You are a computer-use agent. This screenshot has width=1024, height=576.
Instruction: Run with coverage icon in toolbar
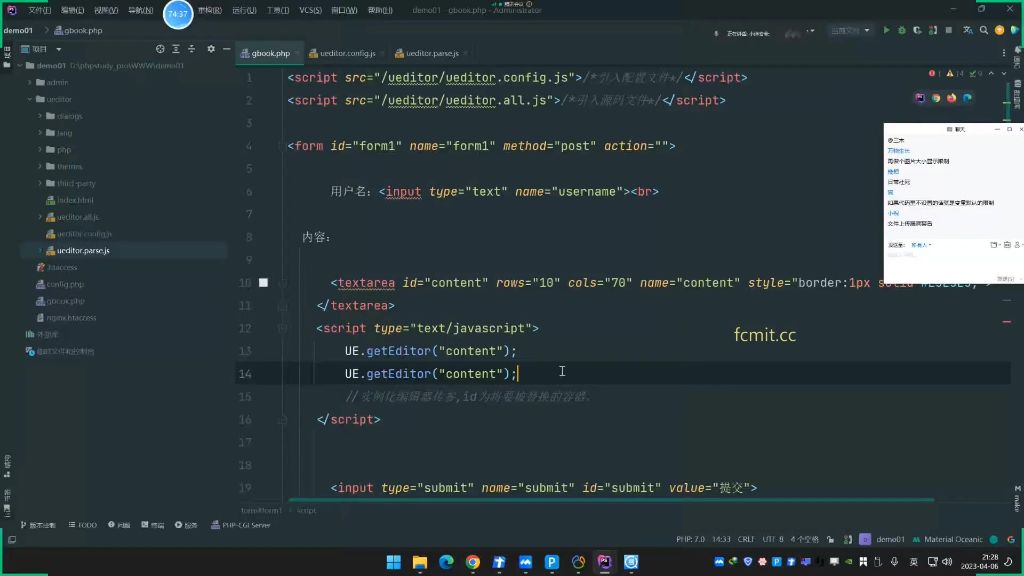(x=917, y=30)
